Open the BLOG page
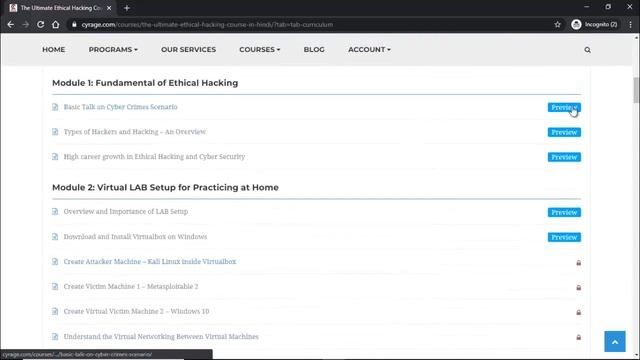640x360 pixels. 314,49
